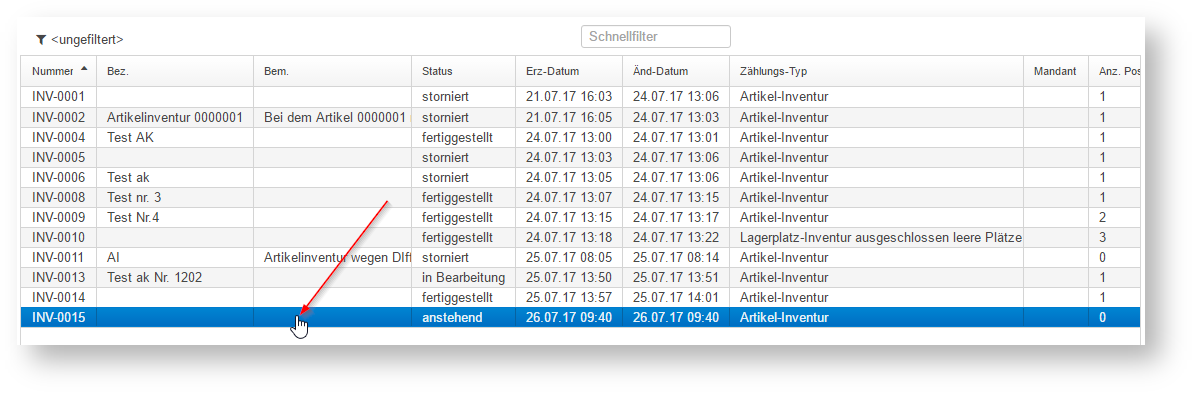Click the 'Test ak Nr. 1202' cell
The width and height of the screenshot is (1193, 393).
[x=175, y=277]
